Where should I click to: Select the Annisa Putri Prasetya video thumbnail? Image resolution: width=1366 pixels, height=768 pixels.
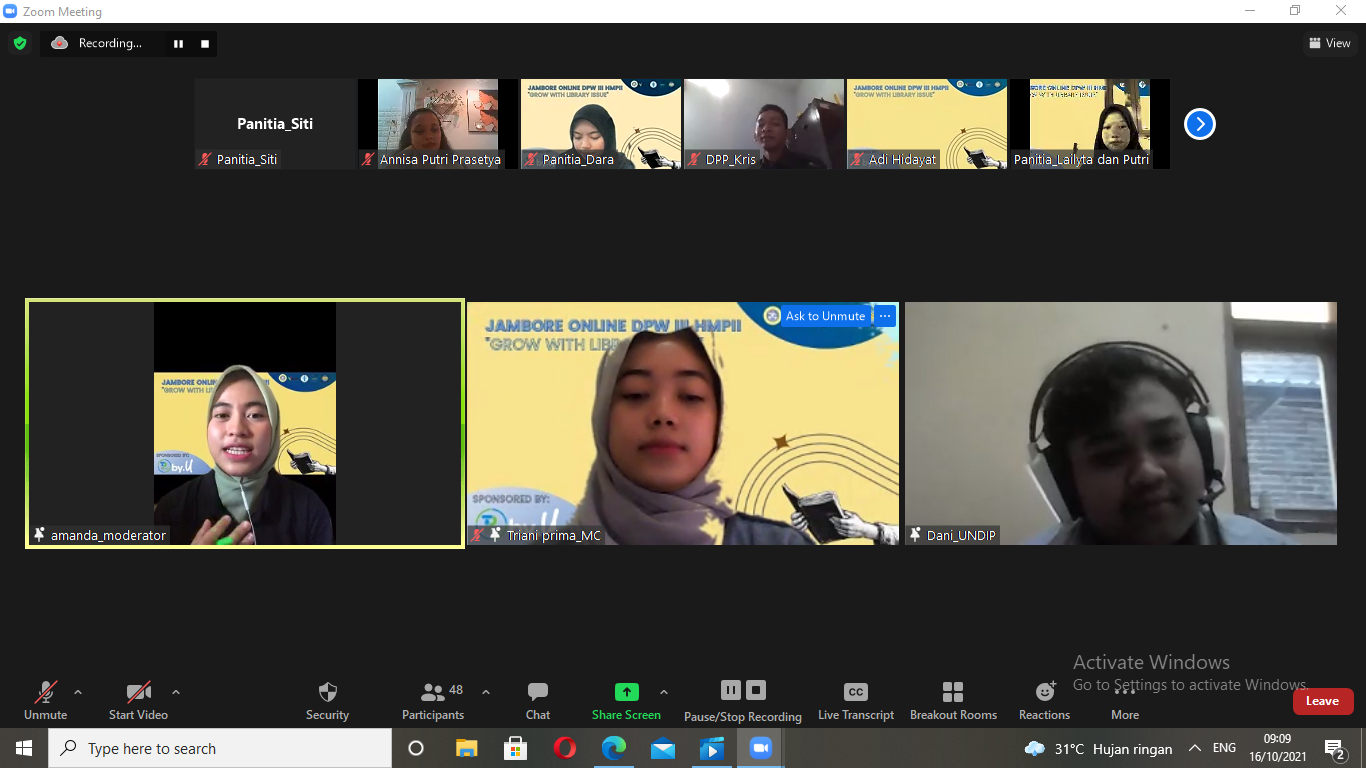click(x=438, y=124)
